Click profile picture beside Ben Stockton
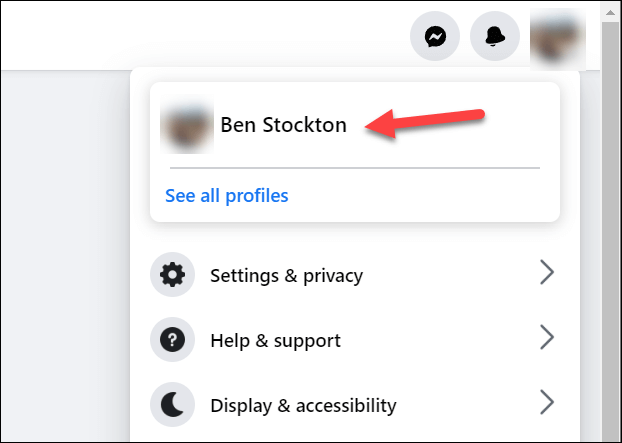622x443 pixels. (x=186, y=125)
